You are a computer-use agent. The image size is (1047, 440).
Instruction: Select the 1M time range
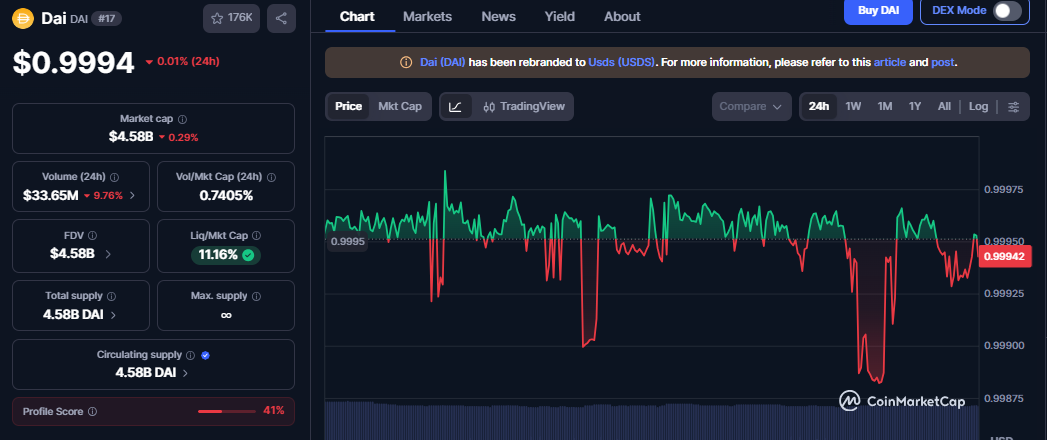[885, 106]
